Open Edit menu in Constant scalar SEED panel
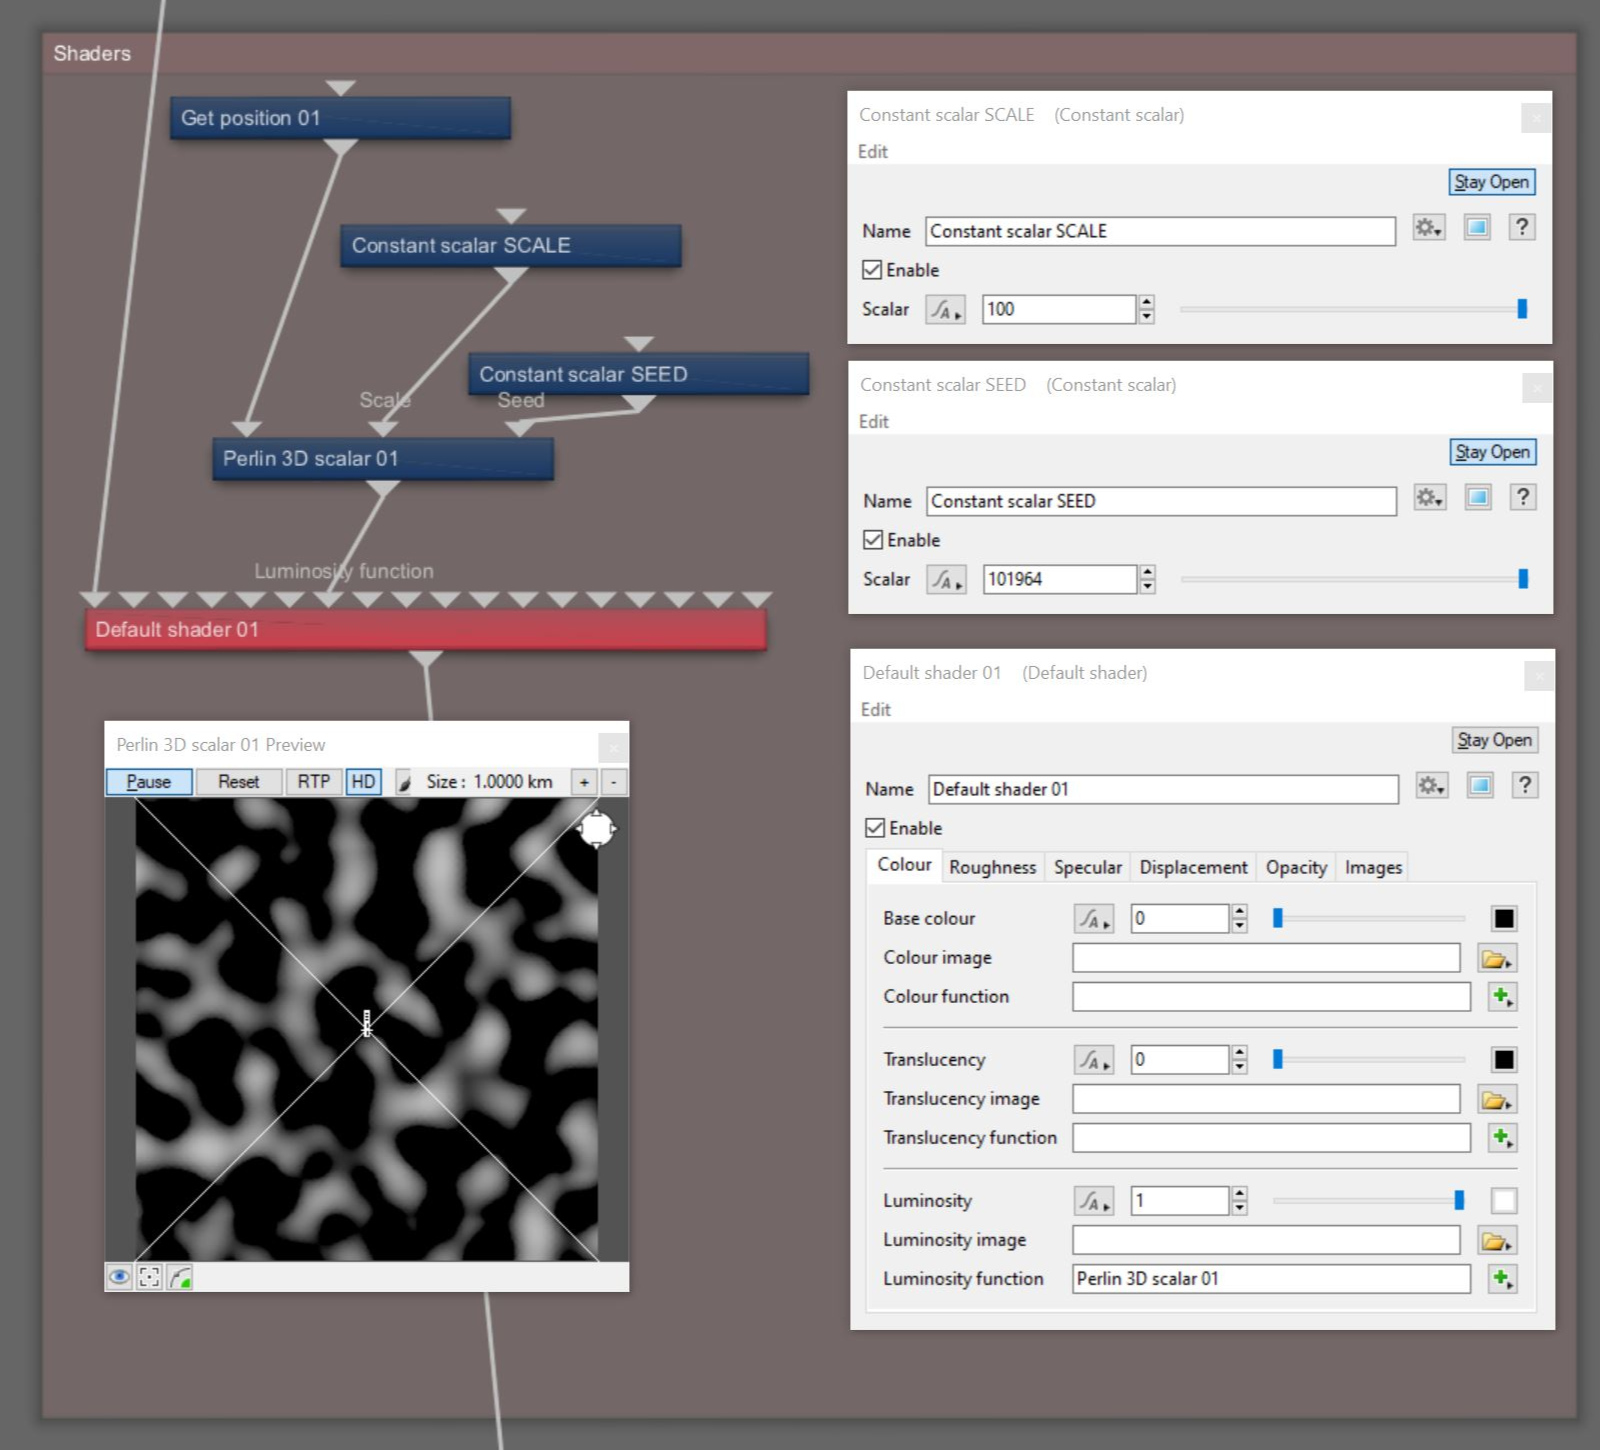The width and height of the screenshot is (1600, 1450). click(873, 421)
